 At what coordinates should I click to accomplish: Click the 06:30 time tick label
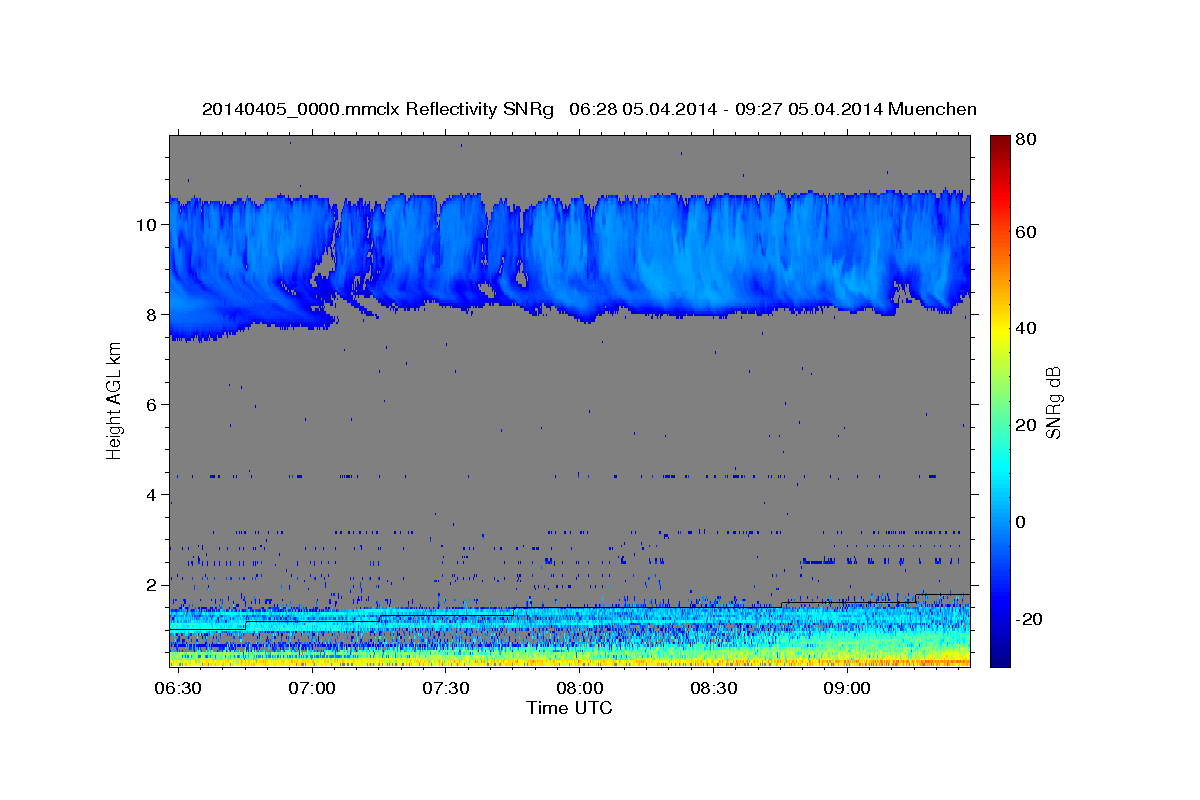click(x=178, y=688)
